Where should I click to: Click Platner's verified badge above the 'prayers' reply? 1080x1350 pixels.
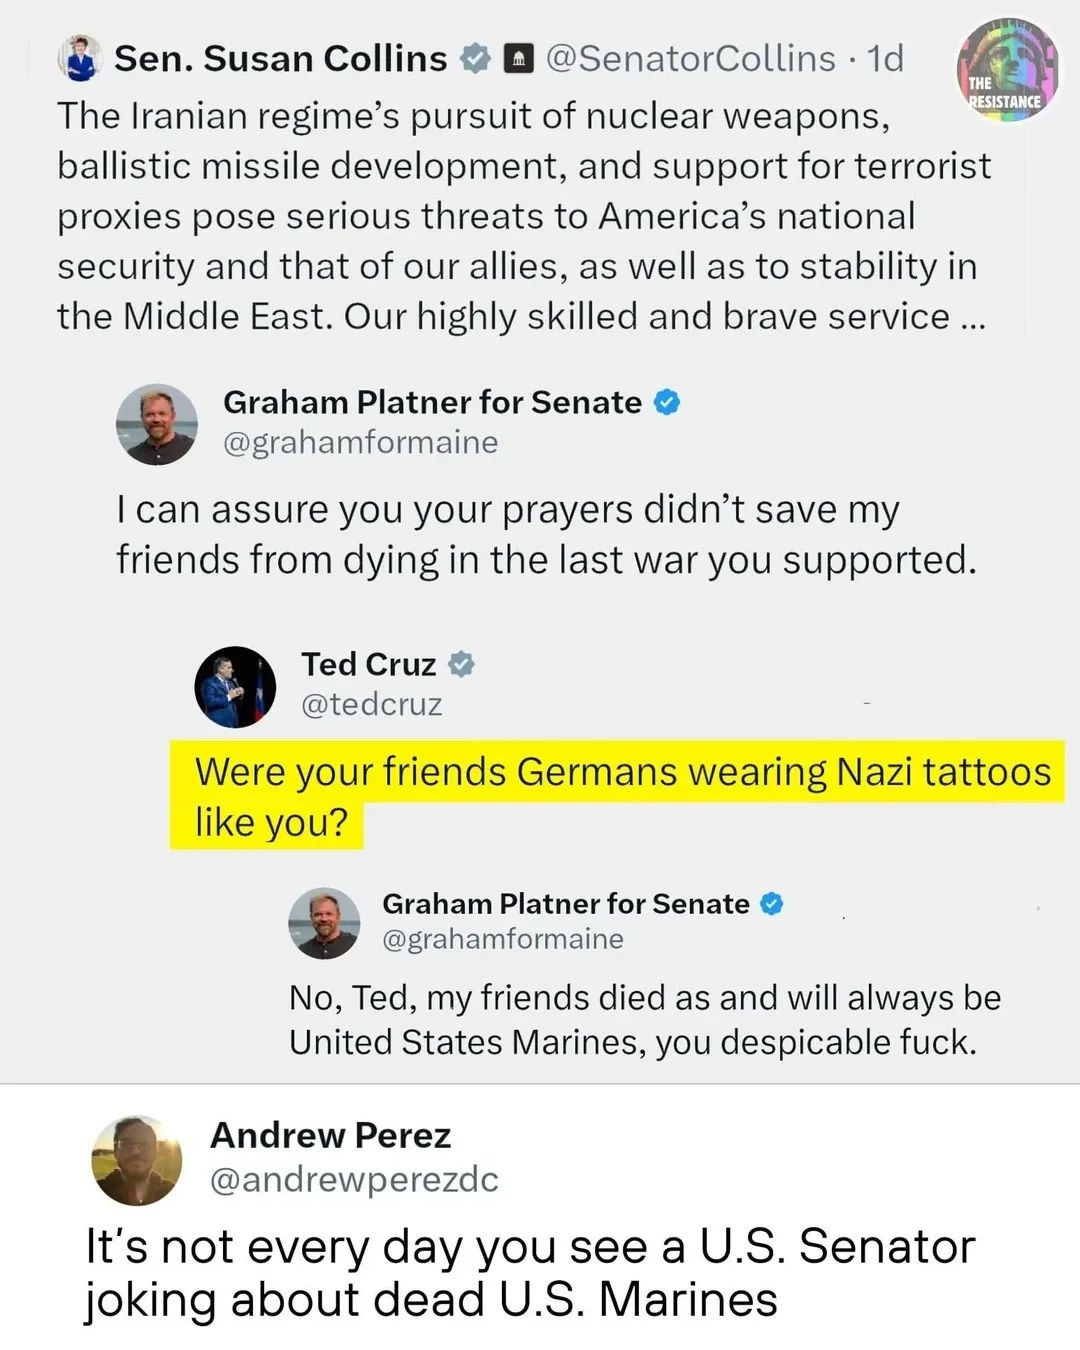point(667,402)
